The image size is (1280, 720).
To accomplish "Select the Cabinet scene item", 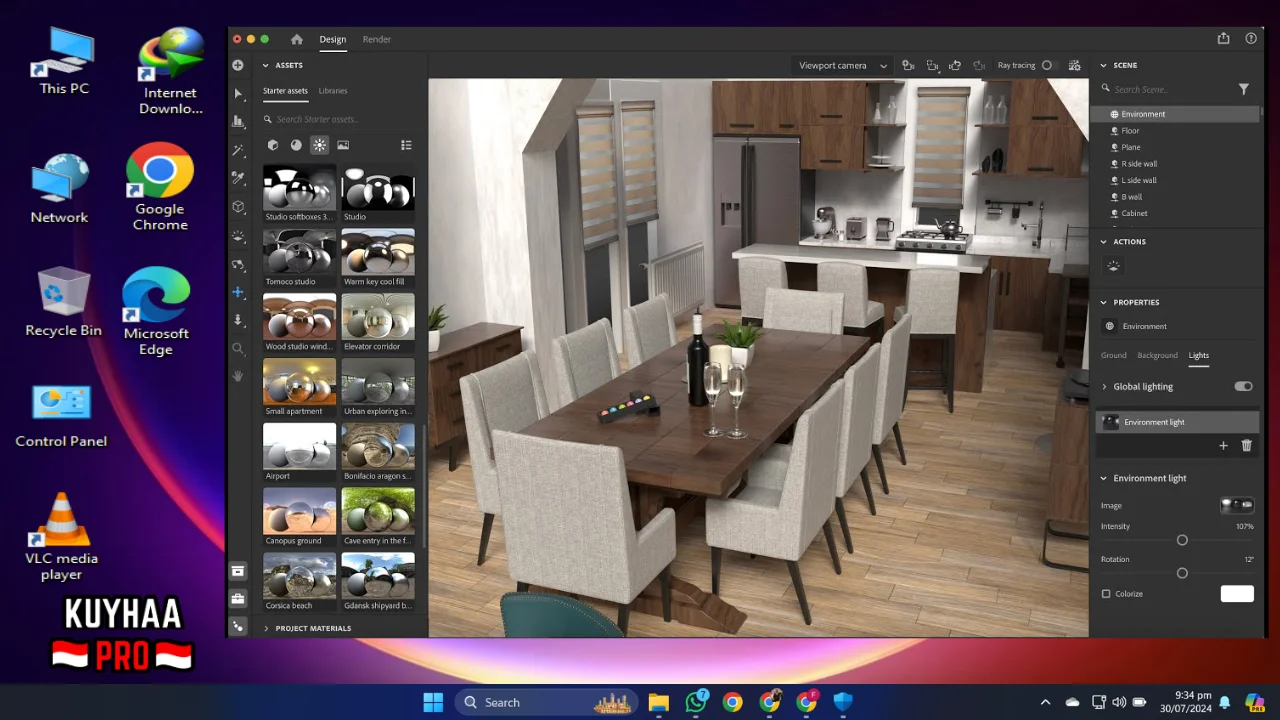I will pyautogui.click(x=1175, y=213).
